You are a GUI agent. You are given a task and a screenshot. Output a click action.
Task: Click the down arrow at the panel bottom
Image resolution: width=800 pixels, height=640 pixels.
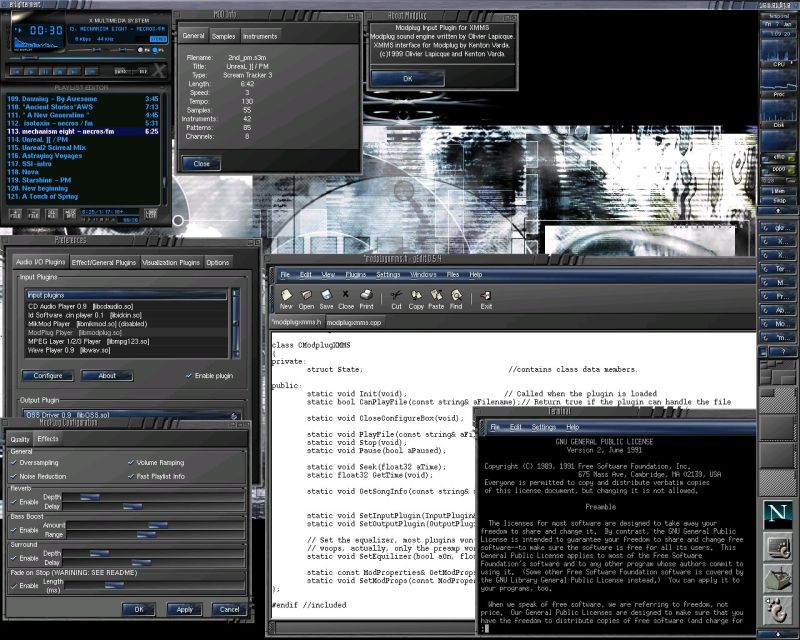tap(778, 634)
